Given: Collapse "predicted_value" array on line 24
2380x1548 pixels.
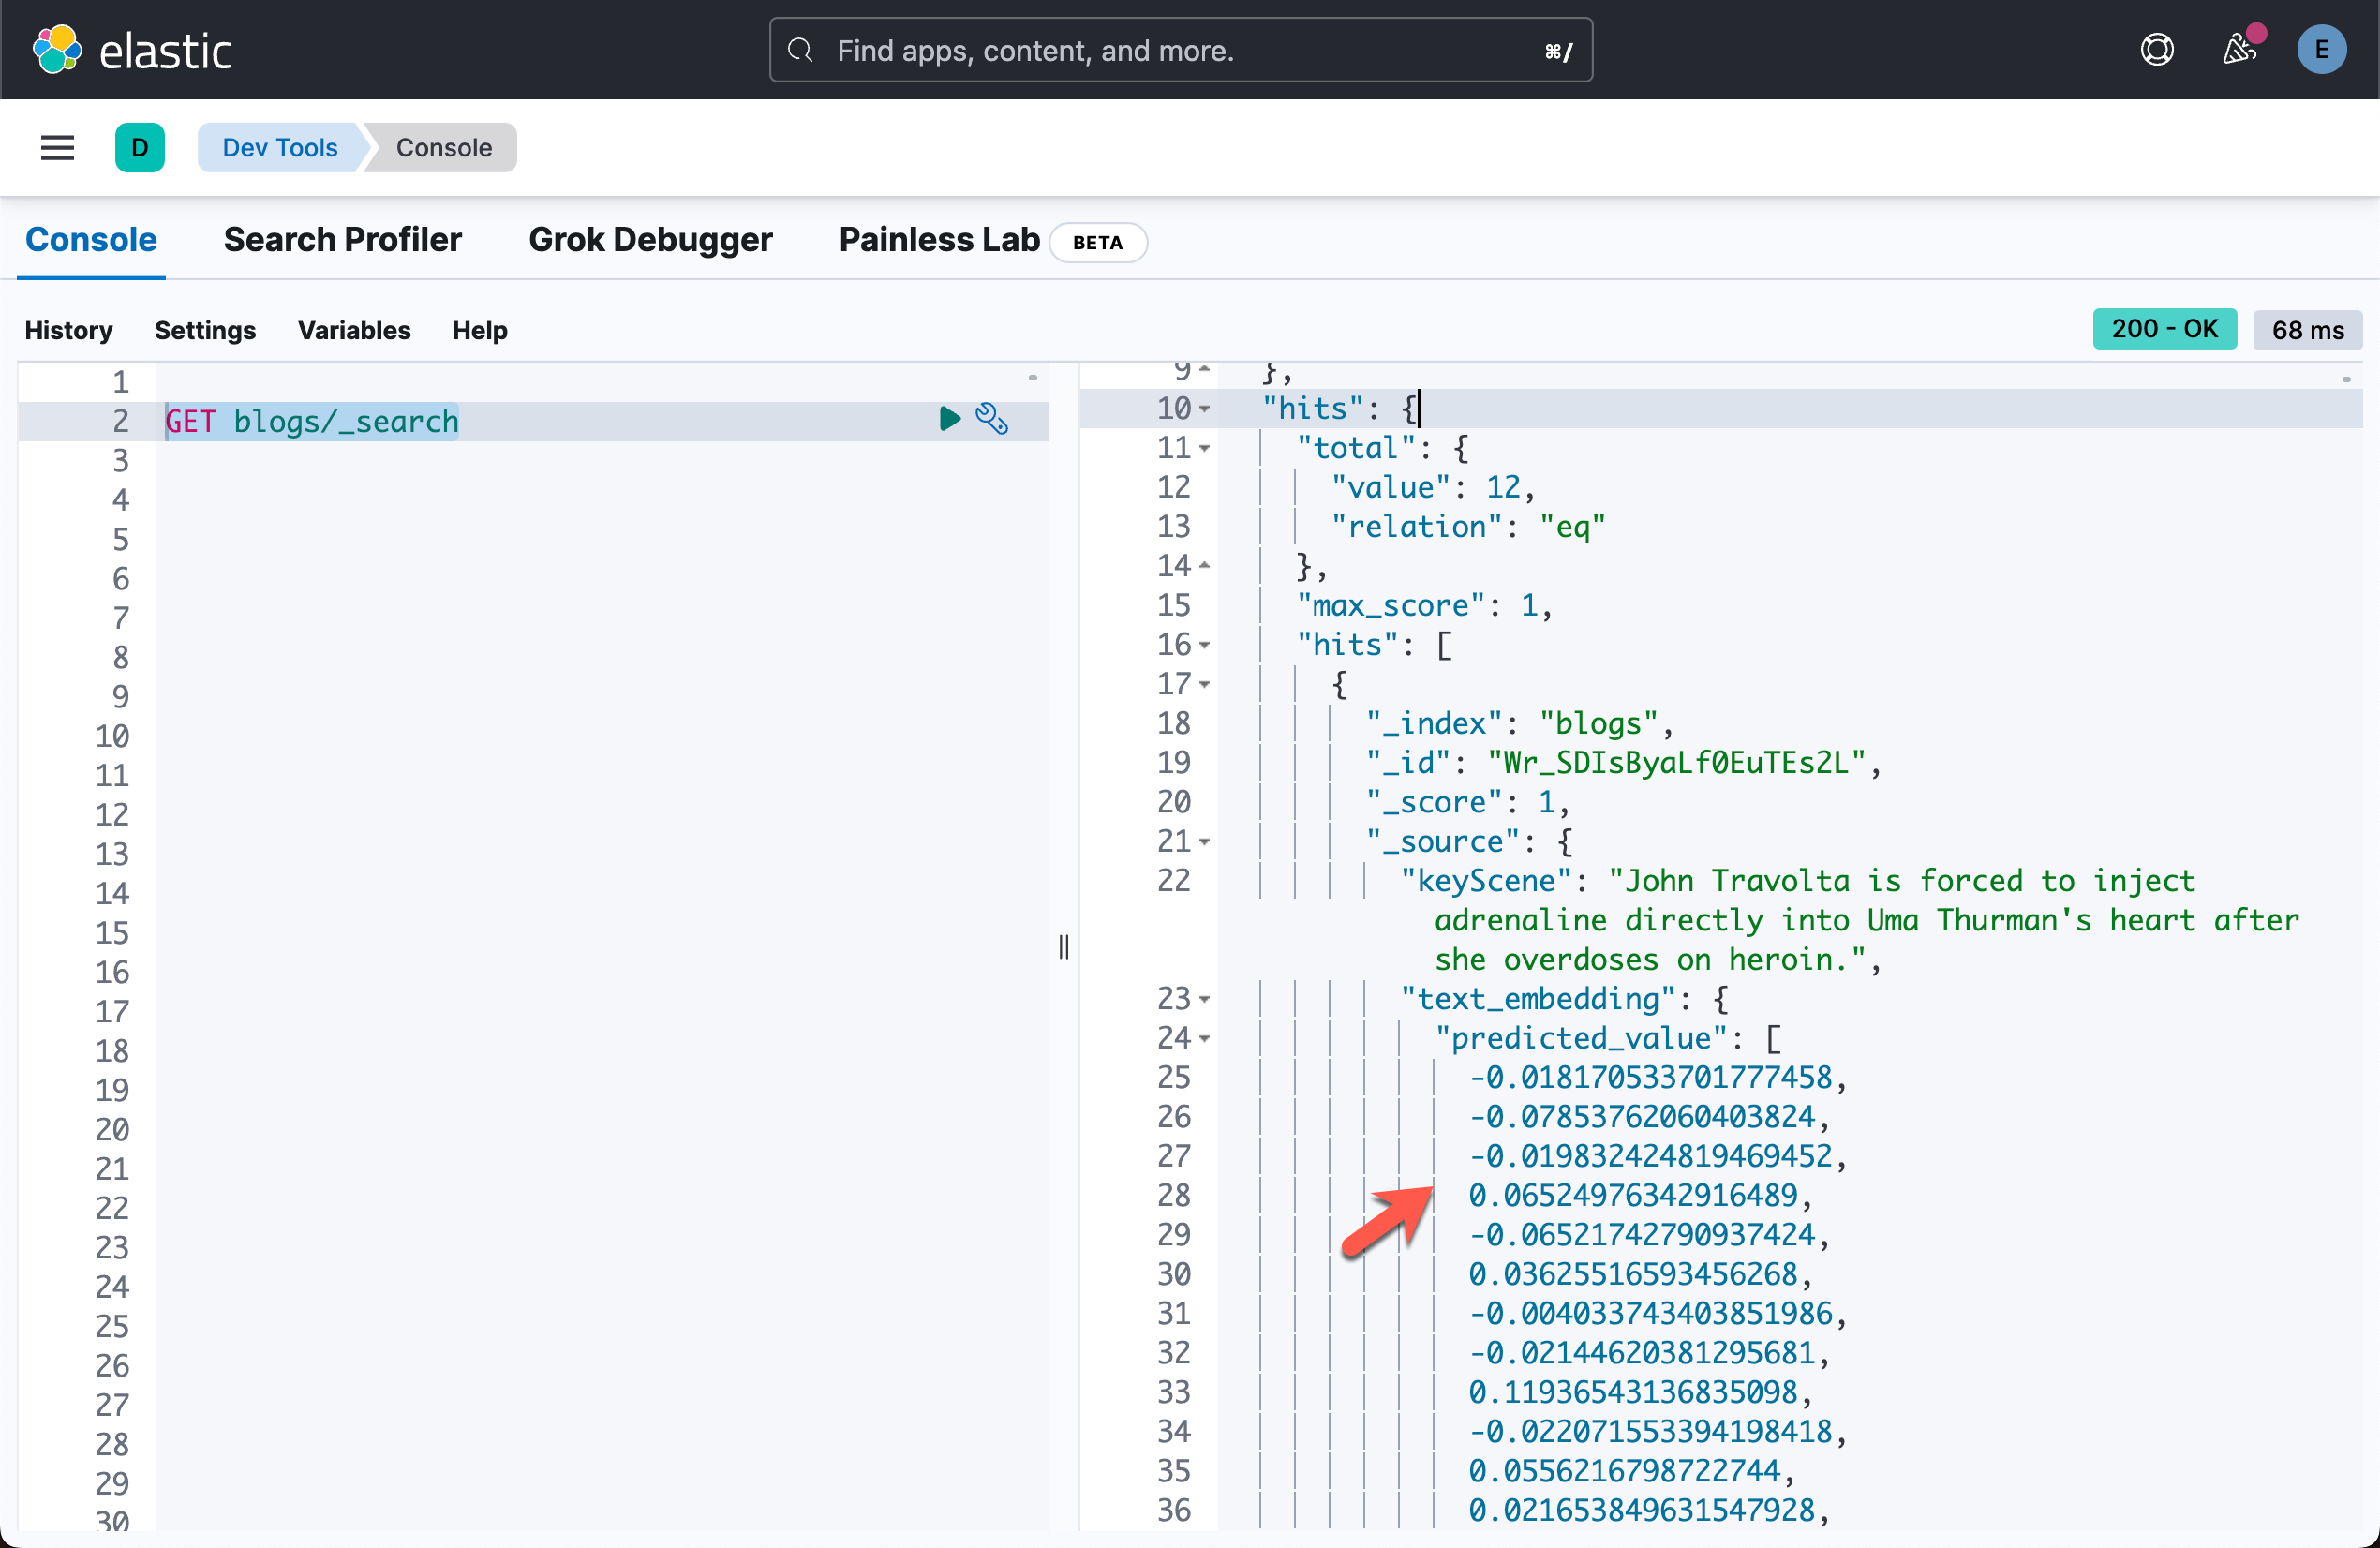Looking at the screenshot, I should click(1205, 1039).
